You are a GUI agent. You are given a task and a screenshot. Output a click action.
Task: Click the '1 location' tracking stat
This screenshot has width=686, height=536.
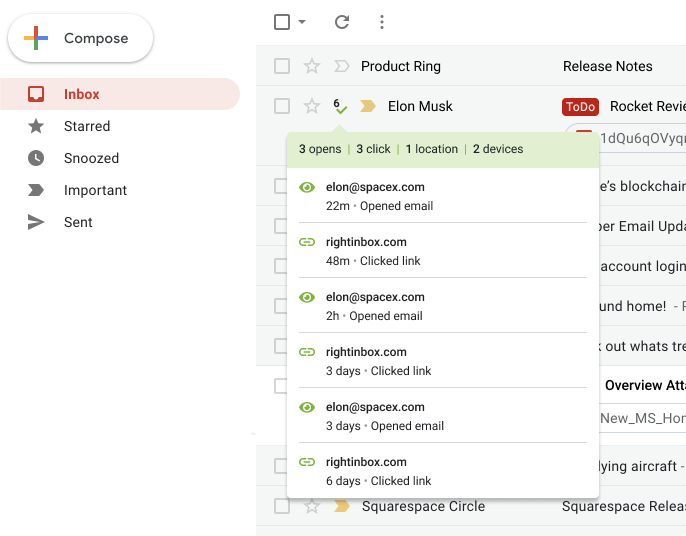[431, 149]
